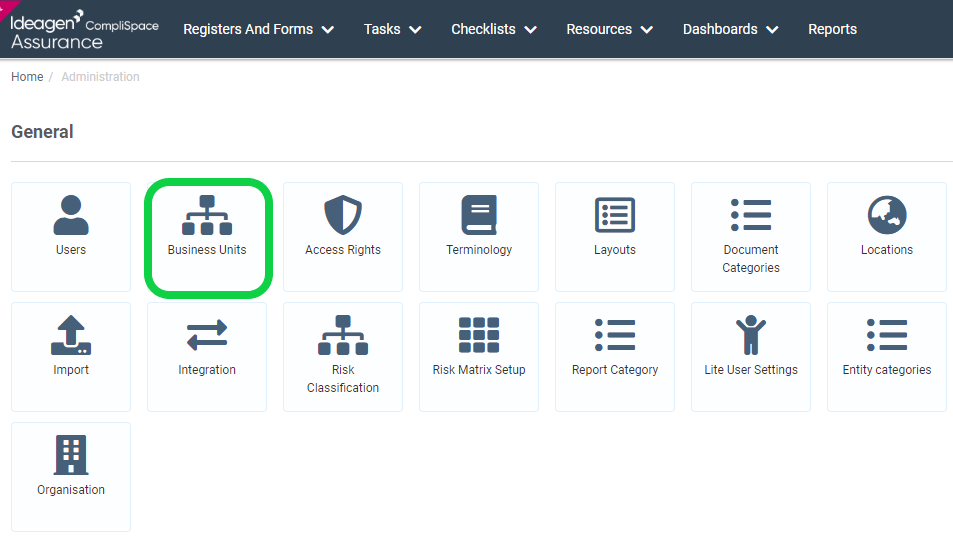Open Entity categories list icon

point(887,335)
